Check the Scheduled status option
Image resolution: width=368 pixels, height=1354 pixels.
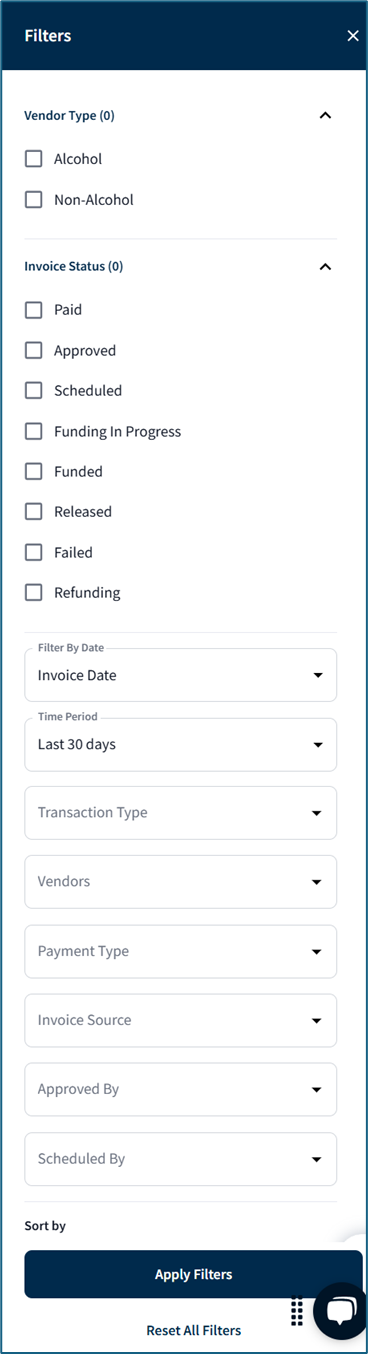(x=34, y=391)
